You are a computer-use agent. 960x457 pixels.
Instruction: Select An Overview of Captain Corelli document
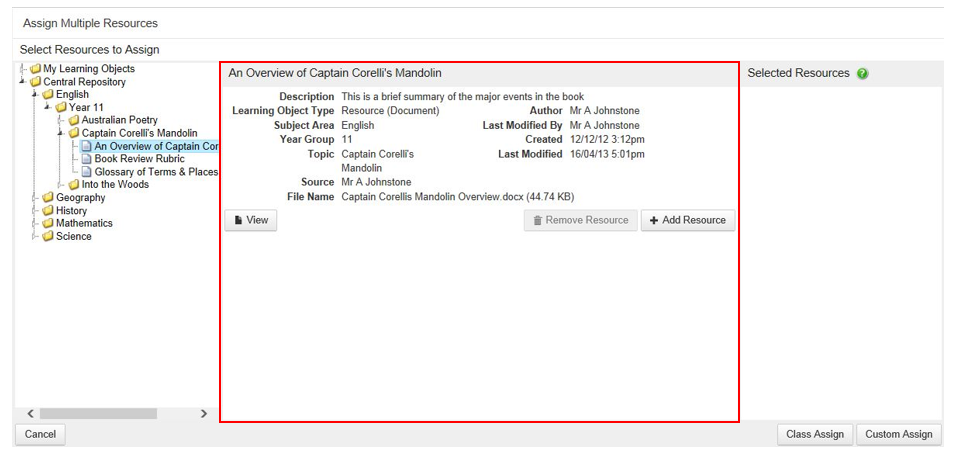click(x=155, y=146)
